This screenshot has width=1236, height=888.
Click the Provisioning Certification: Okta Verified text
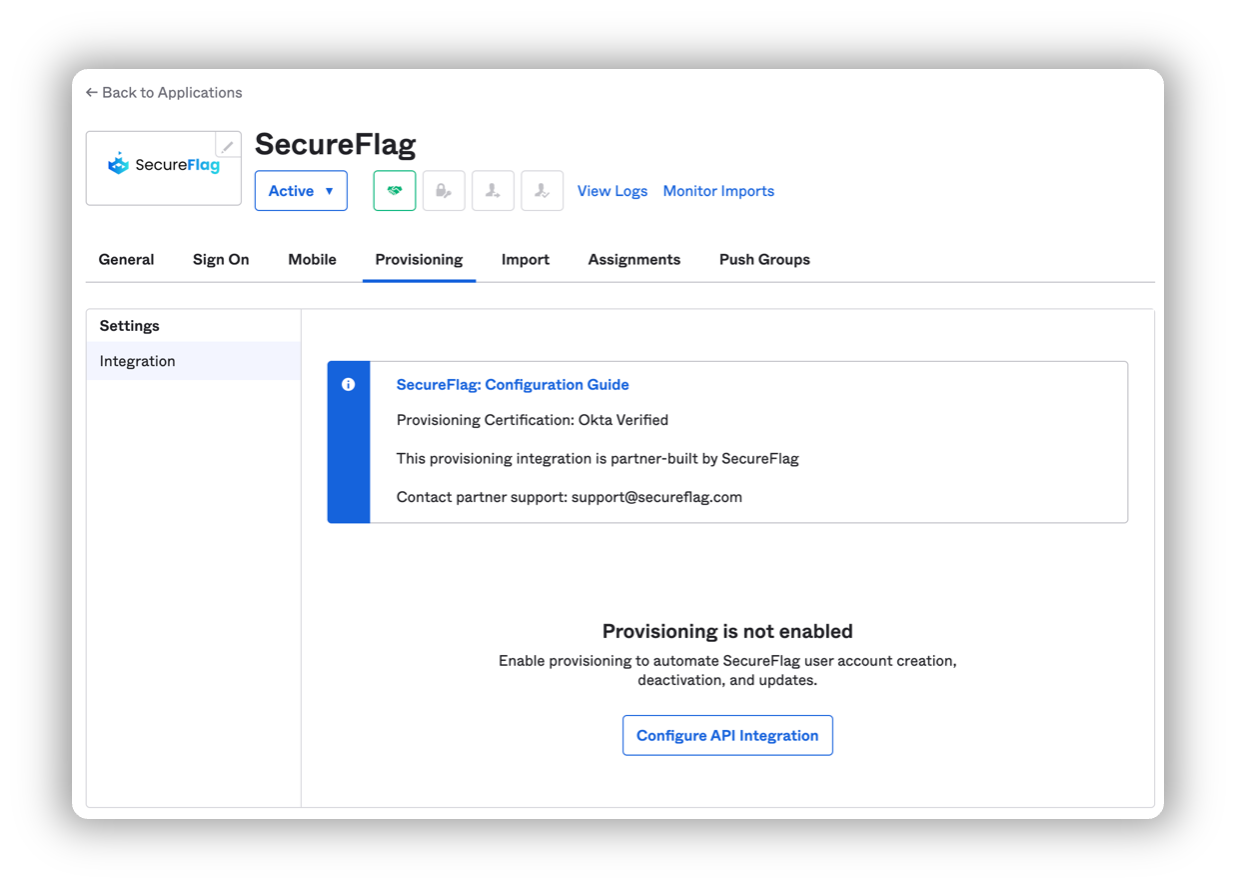tap(532, 420)
